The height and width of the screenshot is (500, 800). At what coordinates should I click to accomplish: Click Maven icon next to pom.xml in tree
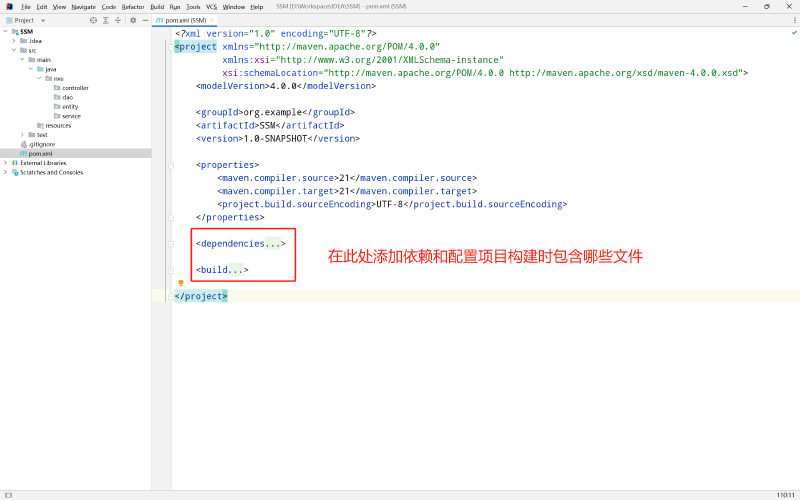(x=23, y=154)
